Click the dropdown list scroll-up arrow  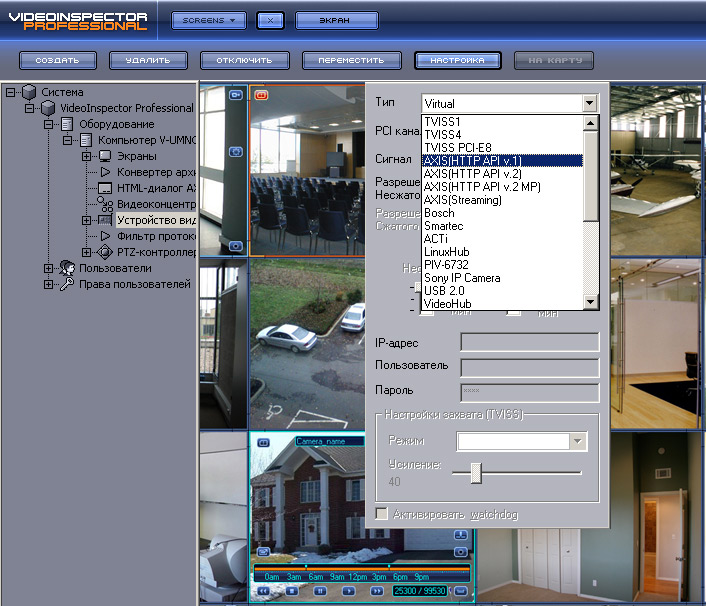tap(590, 123)
